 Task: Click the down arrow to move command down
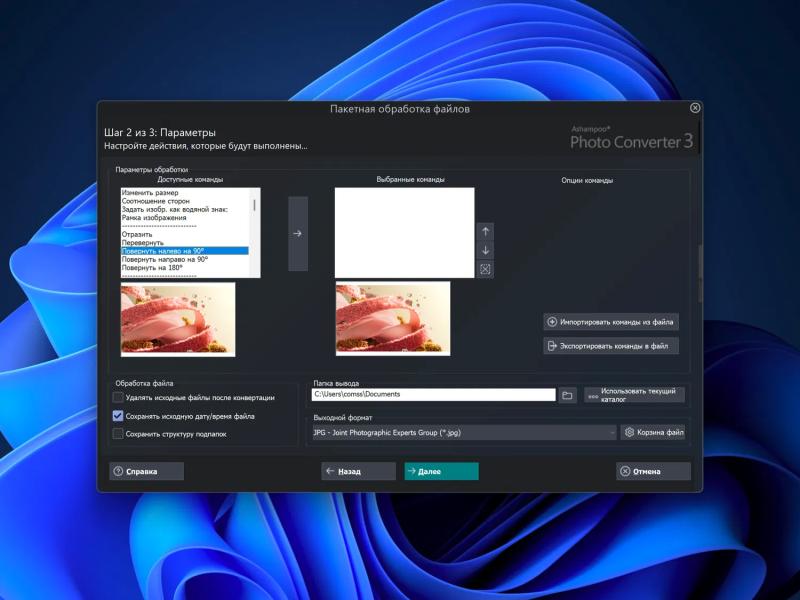(488, 248)
